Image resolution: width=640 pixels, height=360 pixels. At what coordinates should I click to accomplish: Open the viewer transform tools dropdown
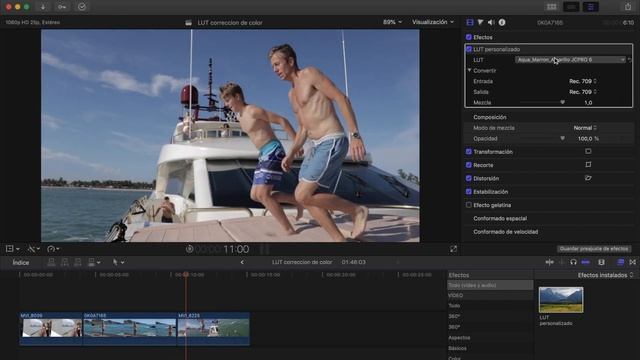pyautogui.click(x=12, y=249)
